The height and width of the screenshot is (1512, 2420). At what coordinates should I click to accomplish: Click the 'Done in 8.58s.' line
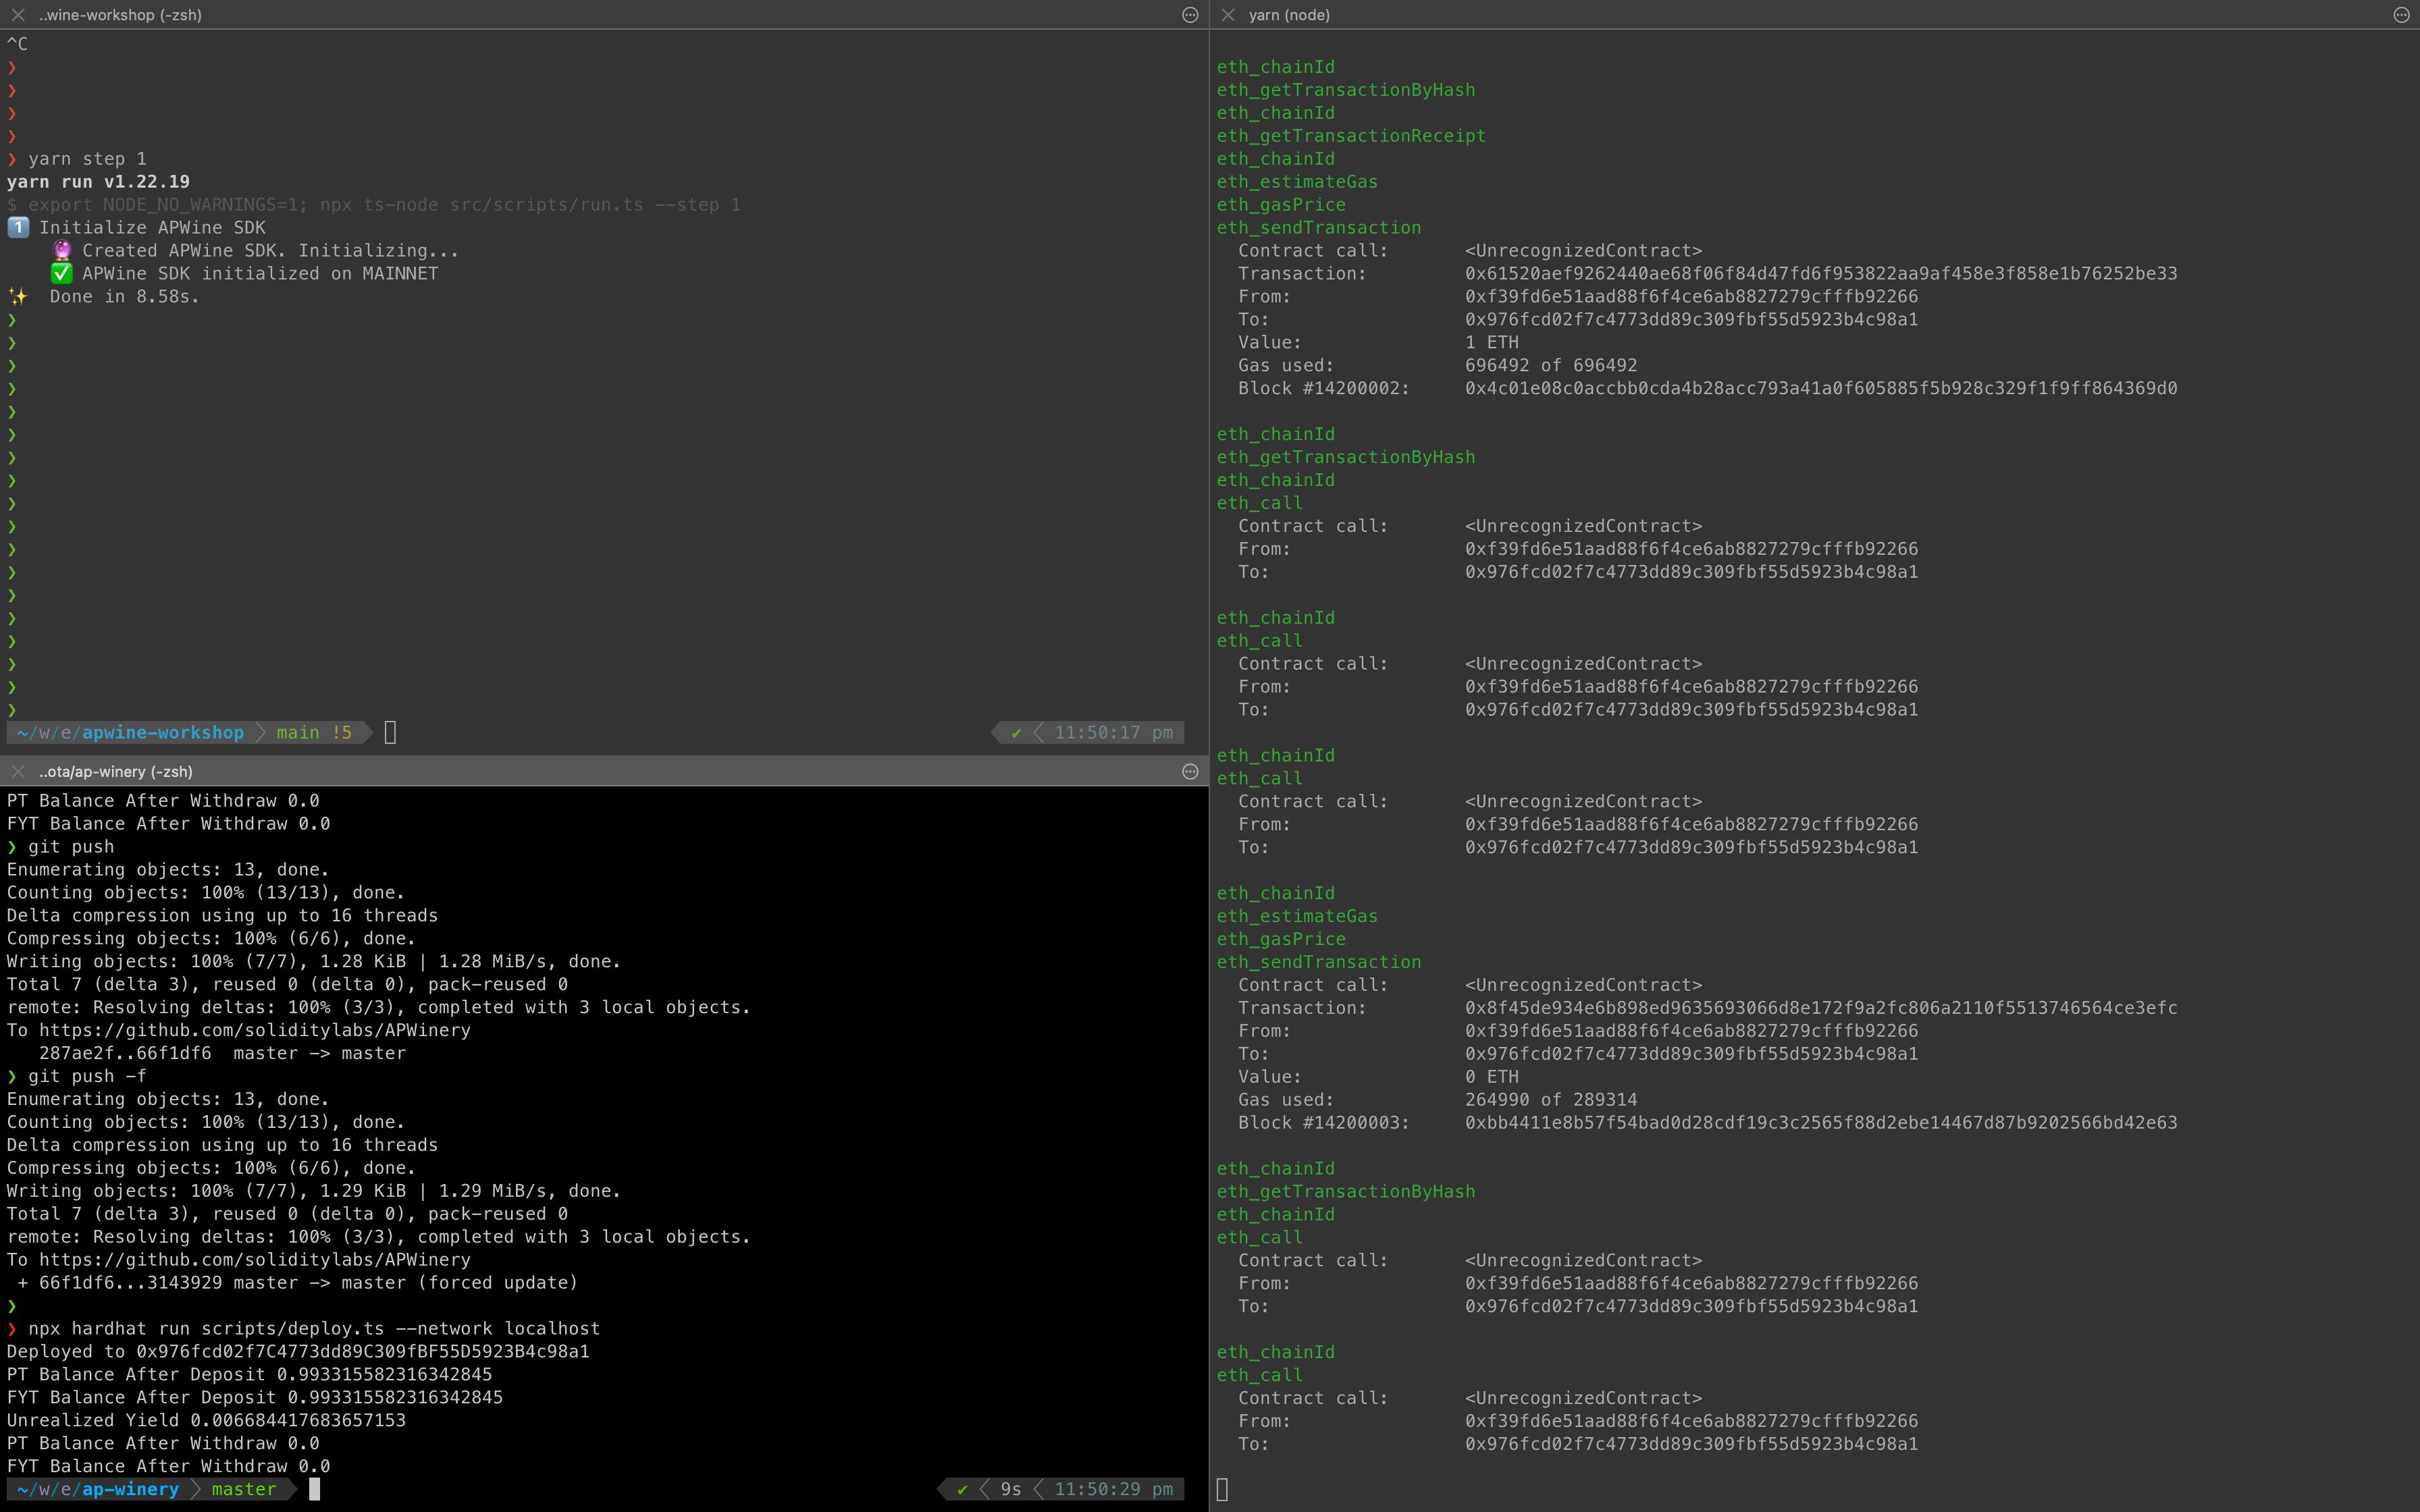(124, 296)
